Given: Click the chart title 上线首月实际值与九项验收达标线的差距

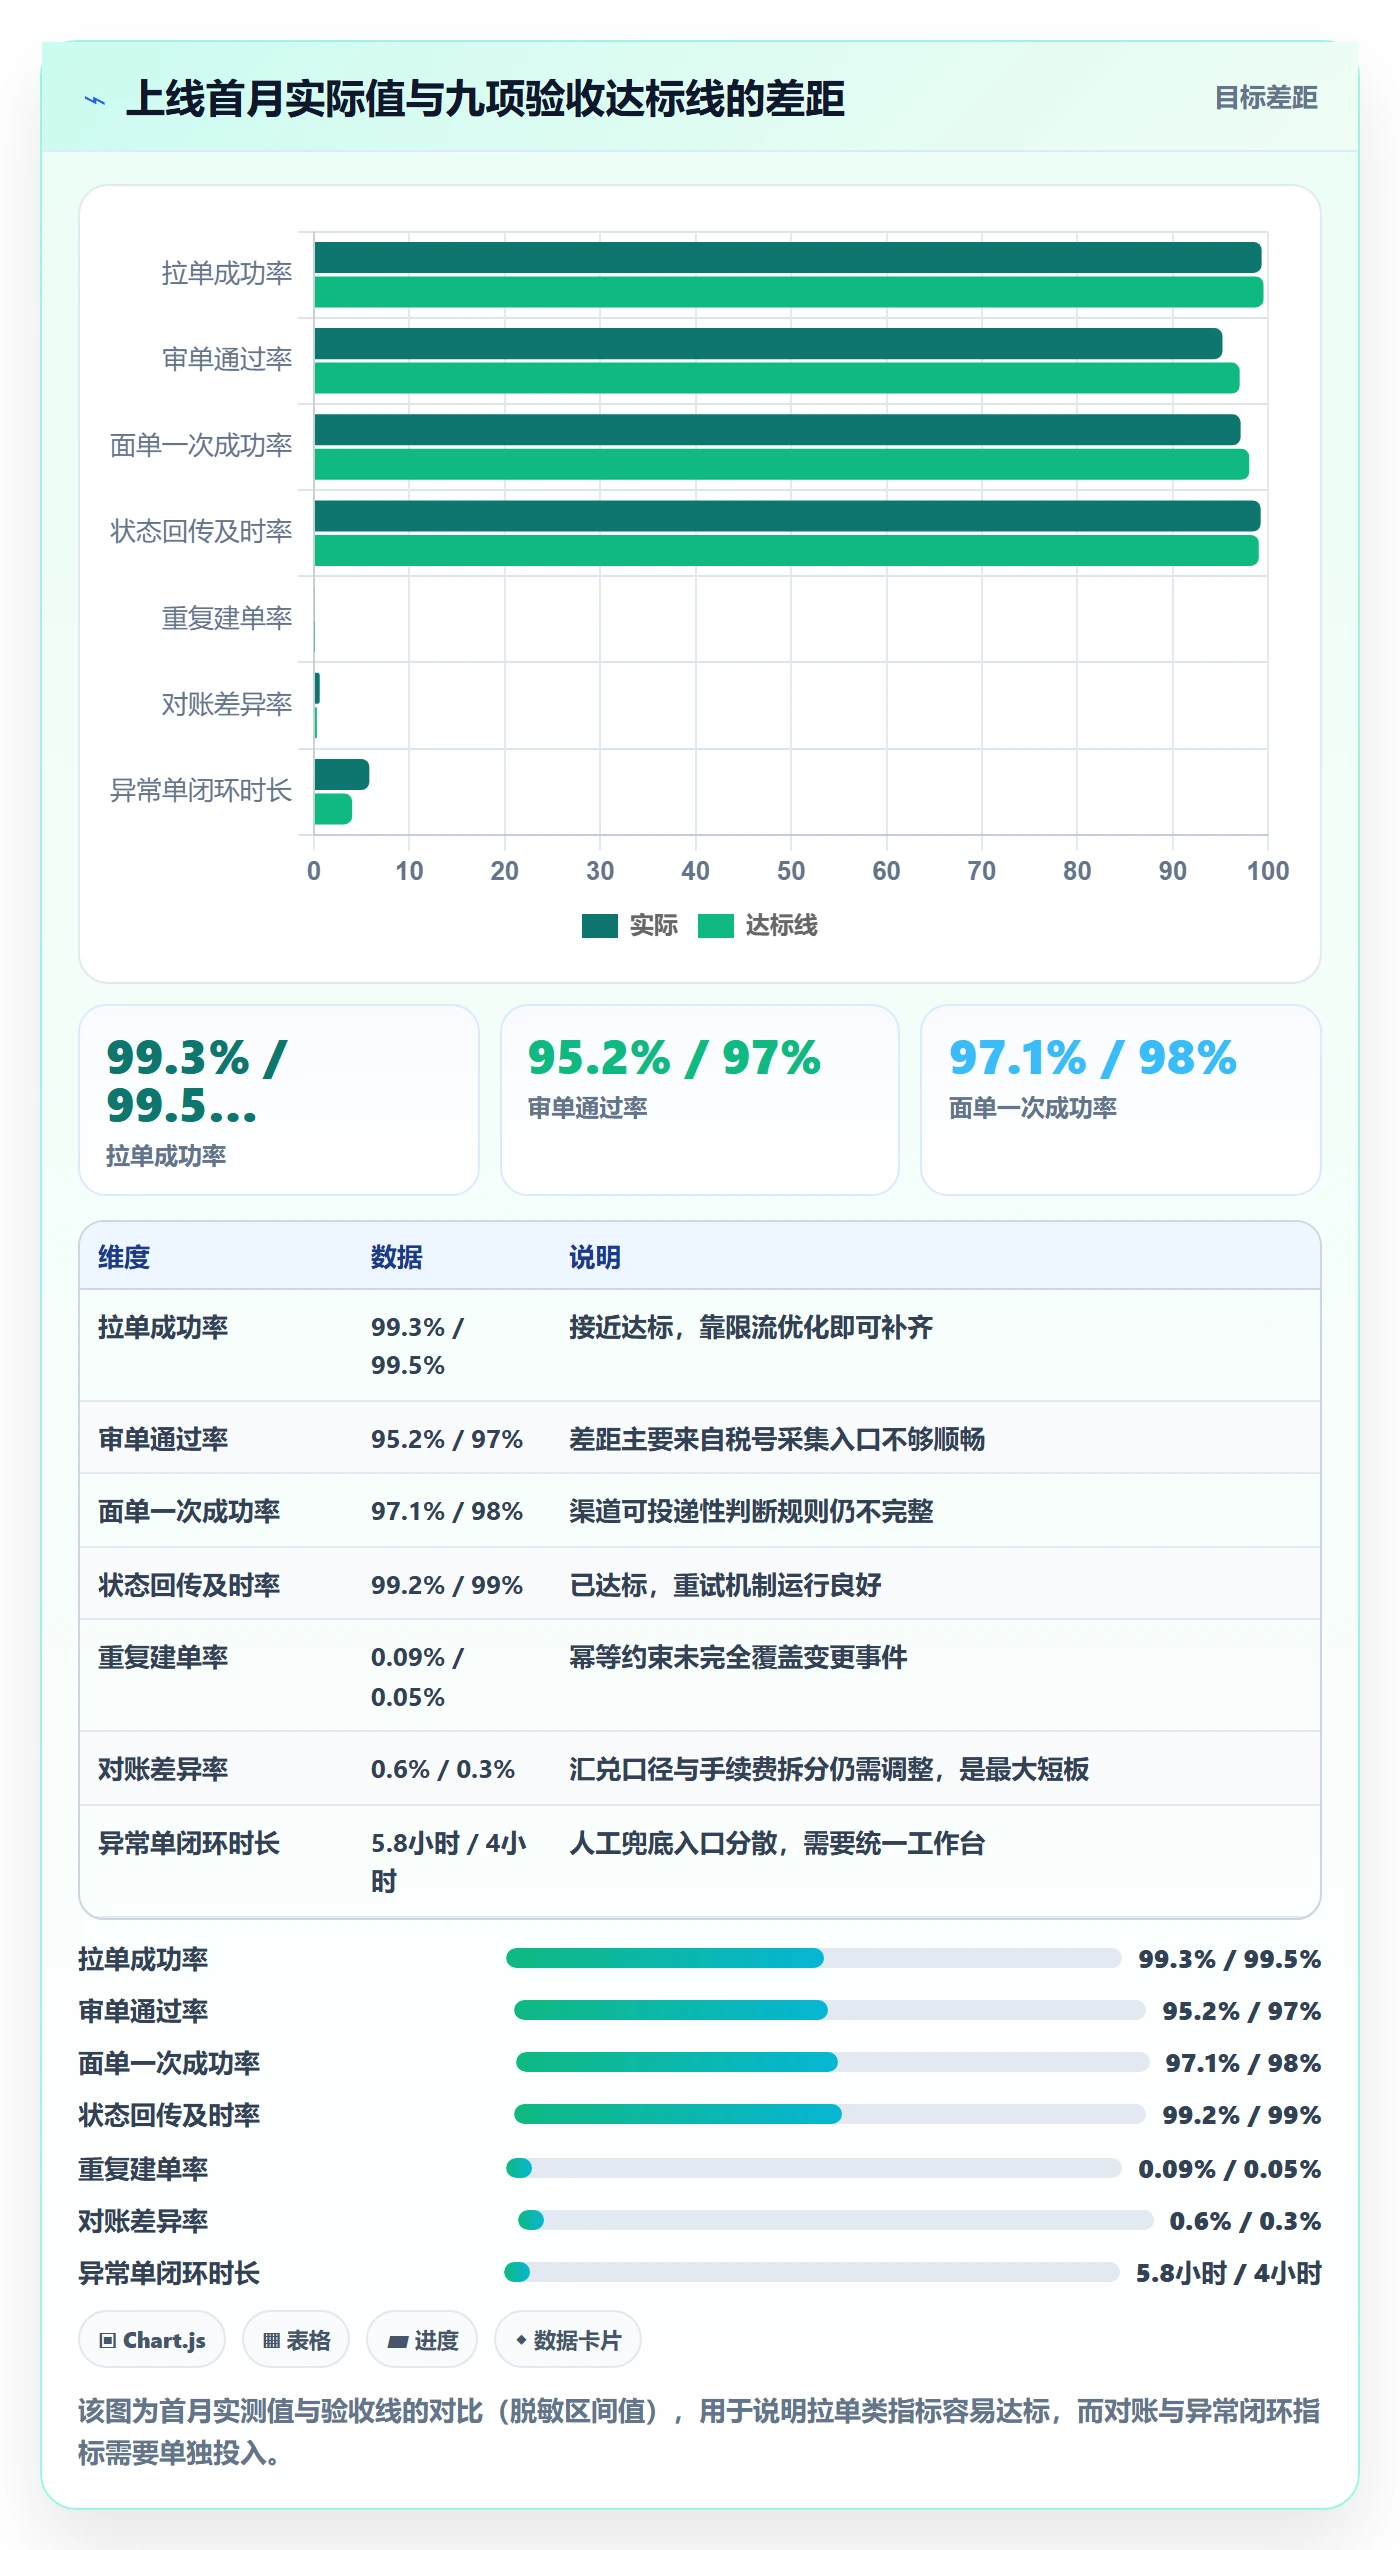Looking at the screenshot, I should (x=485, y=99).
